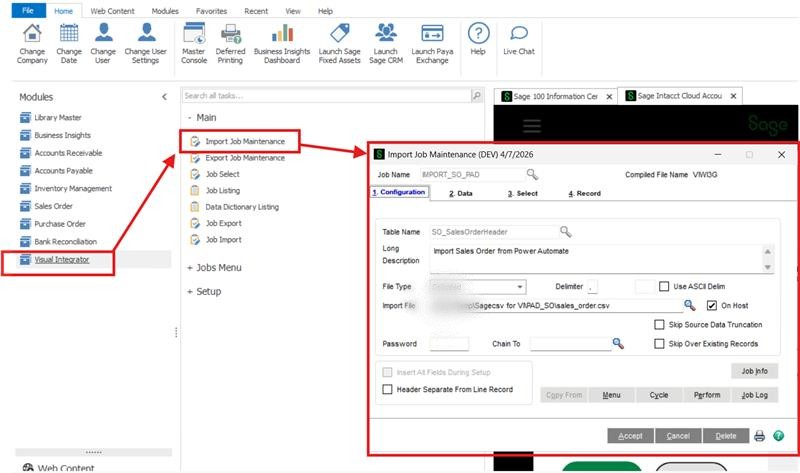The image size is (800, 473).
Task: Click the Cancel button
Action: (678, 436)
